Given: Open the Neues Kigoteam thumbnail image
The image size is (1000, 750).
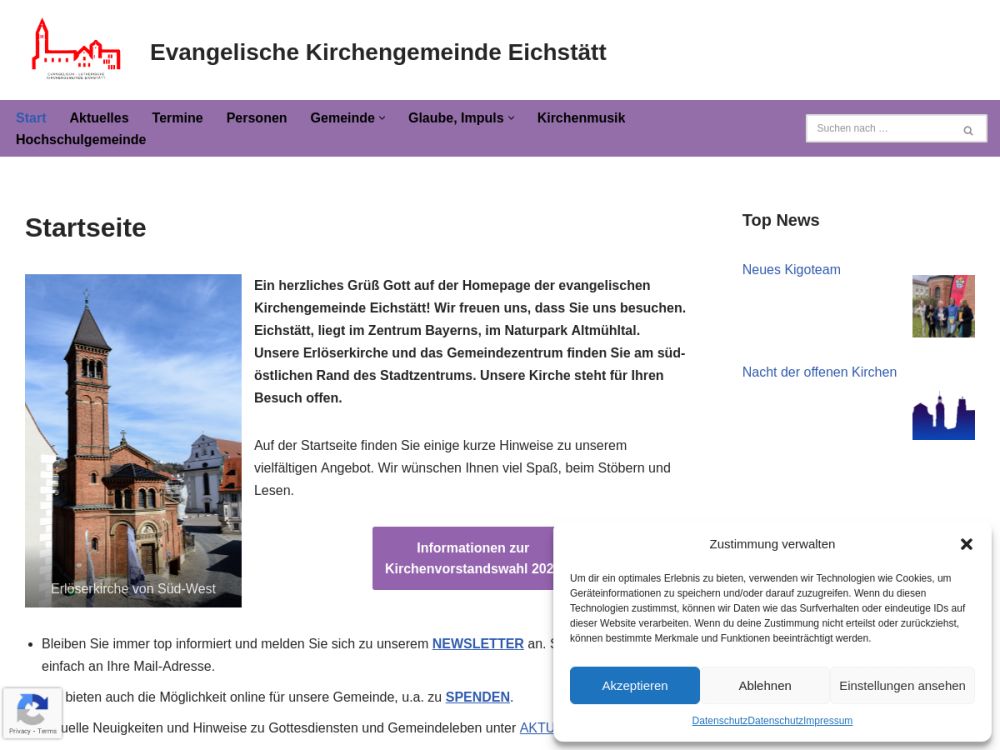Looking at the screenshot, I should (943, 306).
